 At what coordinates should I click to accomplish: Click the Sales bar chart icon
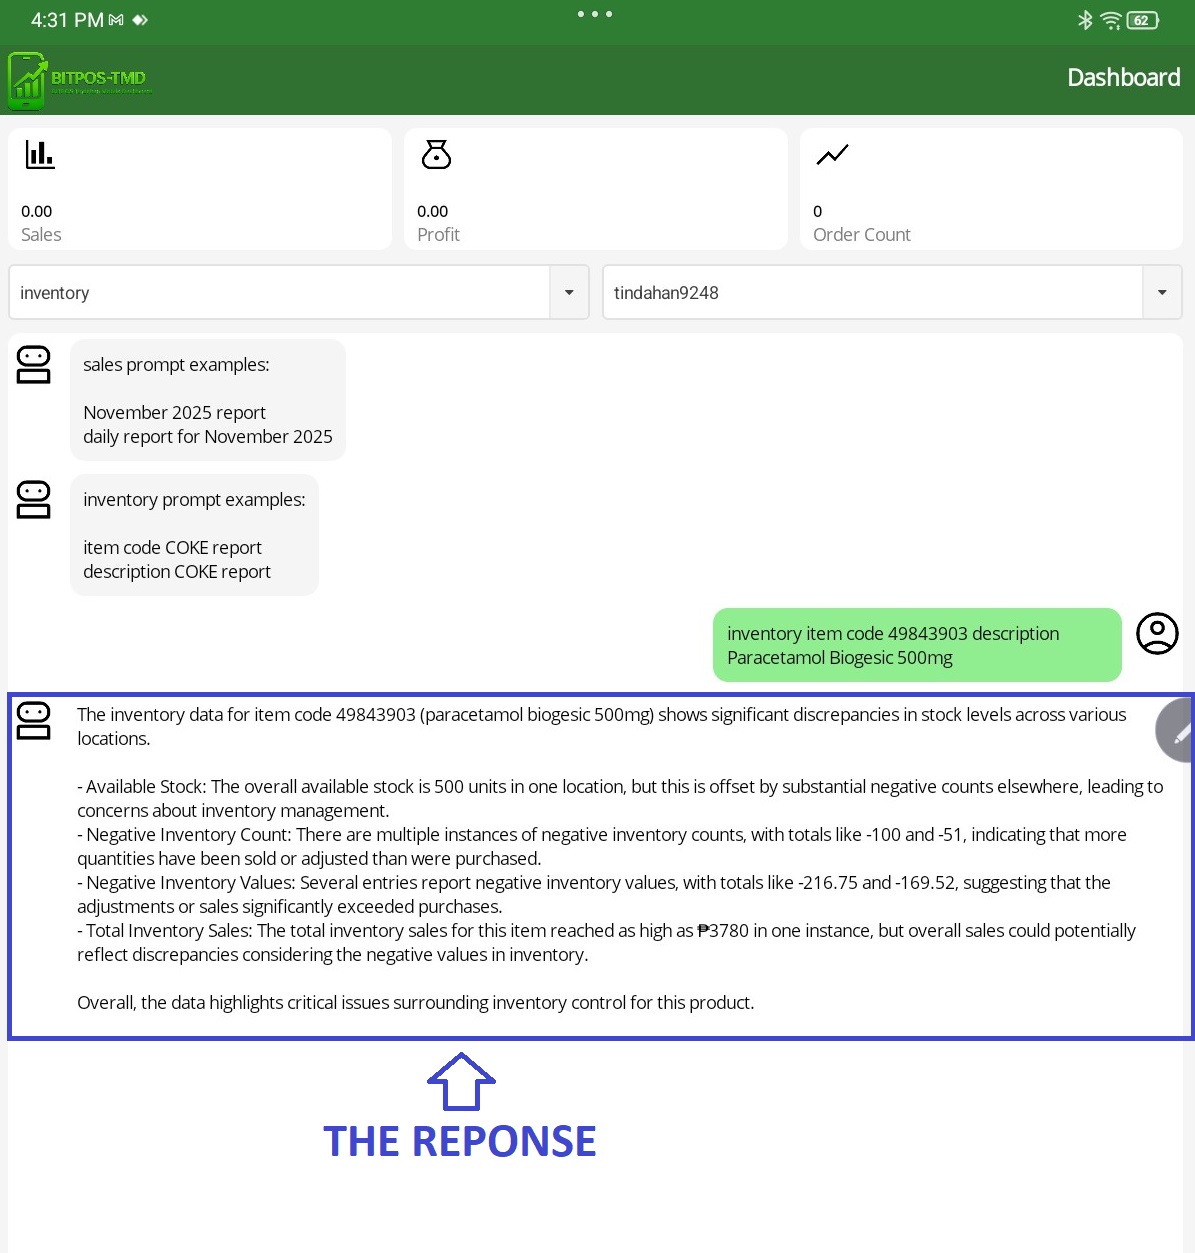point(40,155)
